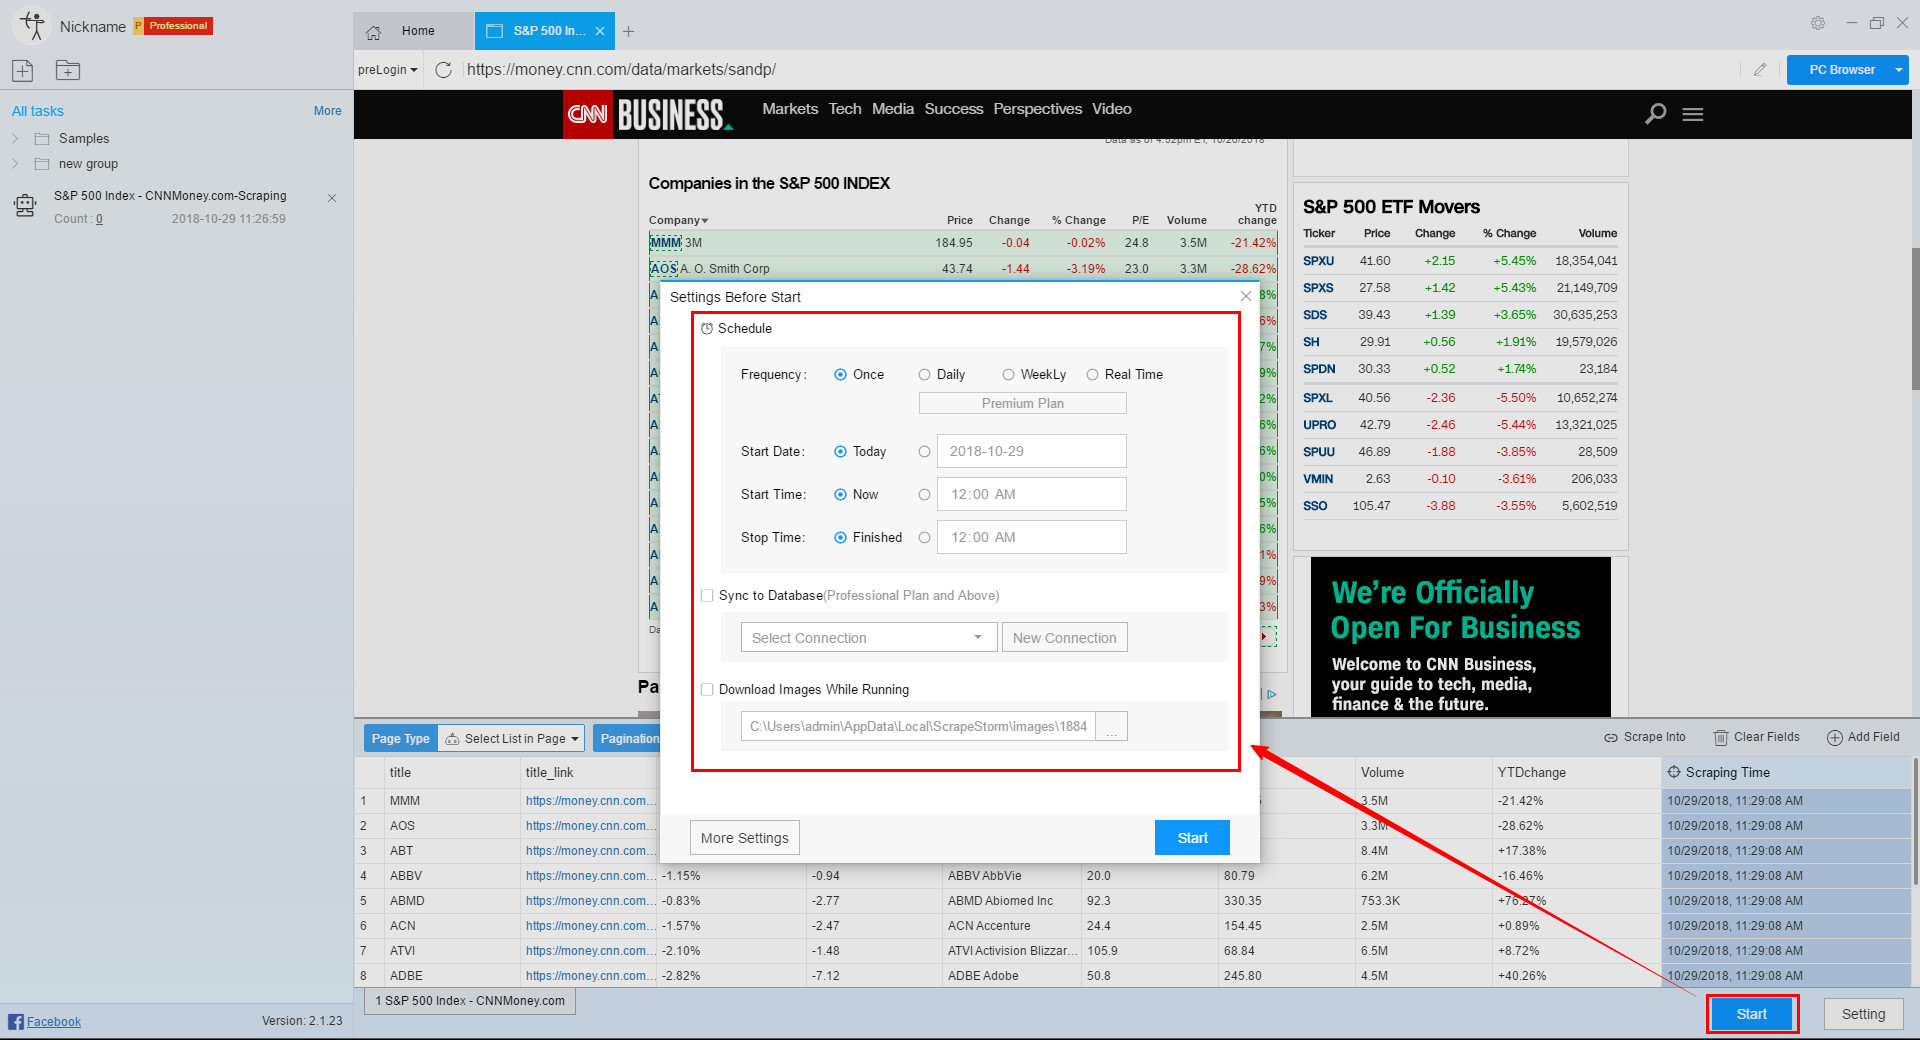Click the Page Type button
The width and height of the screenshot is (1920, 1040).
(401, 739)
